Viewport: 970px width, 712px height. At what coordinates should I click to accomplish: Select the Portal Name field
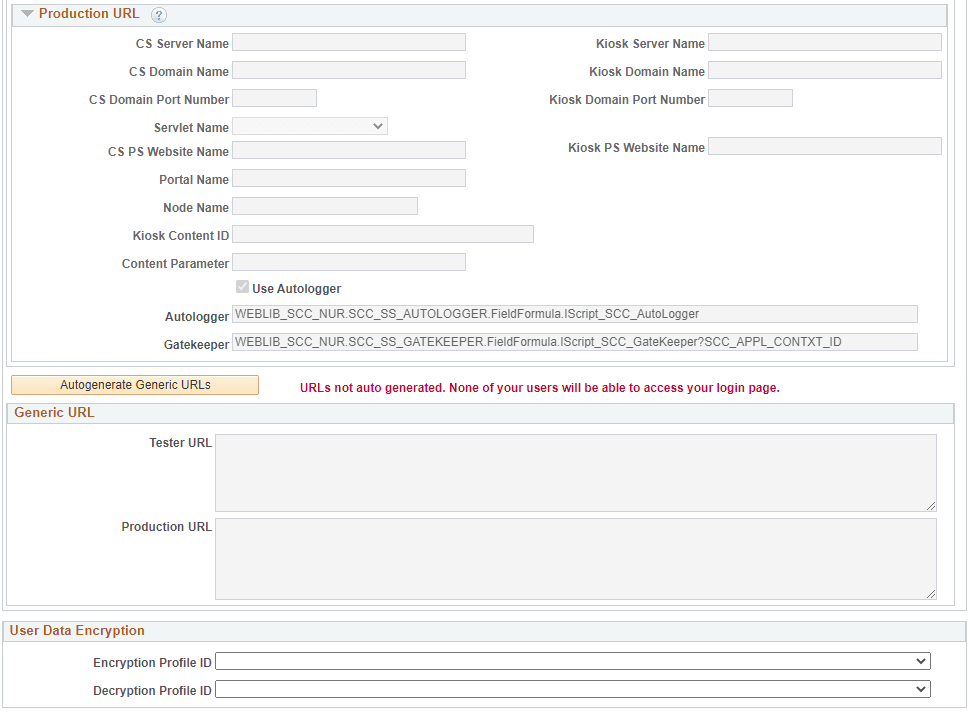(348, 177)
